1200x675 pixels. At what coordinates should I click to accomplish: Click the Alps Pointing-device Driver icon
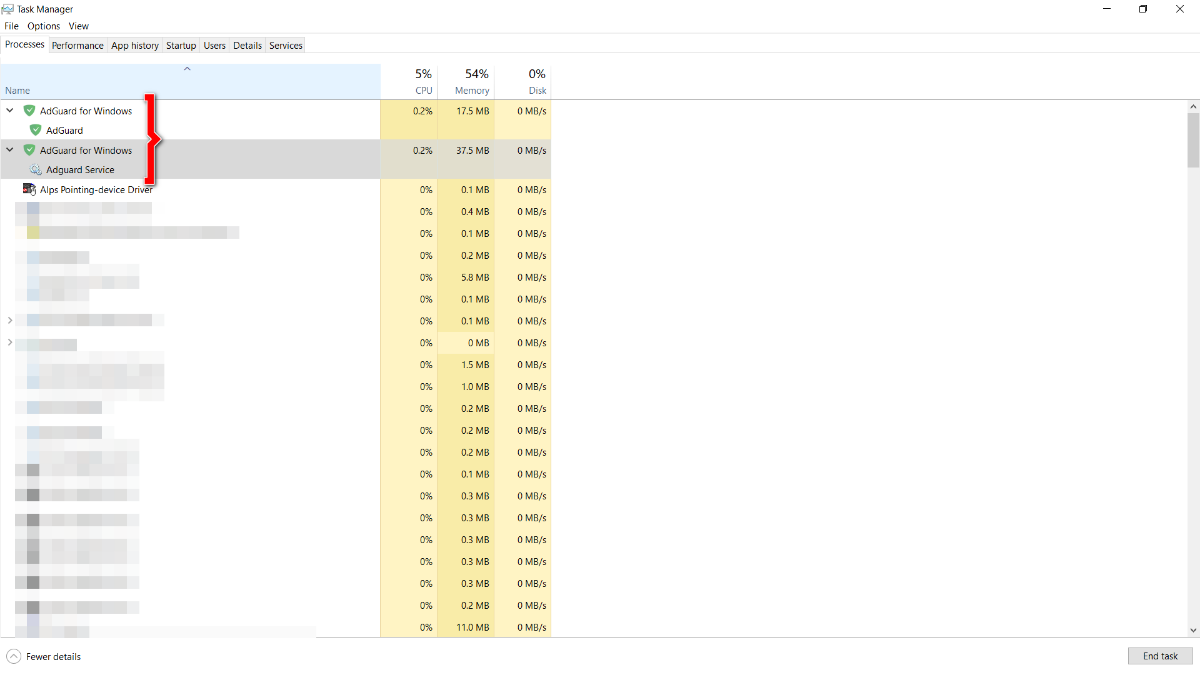point(29,189)
